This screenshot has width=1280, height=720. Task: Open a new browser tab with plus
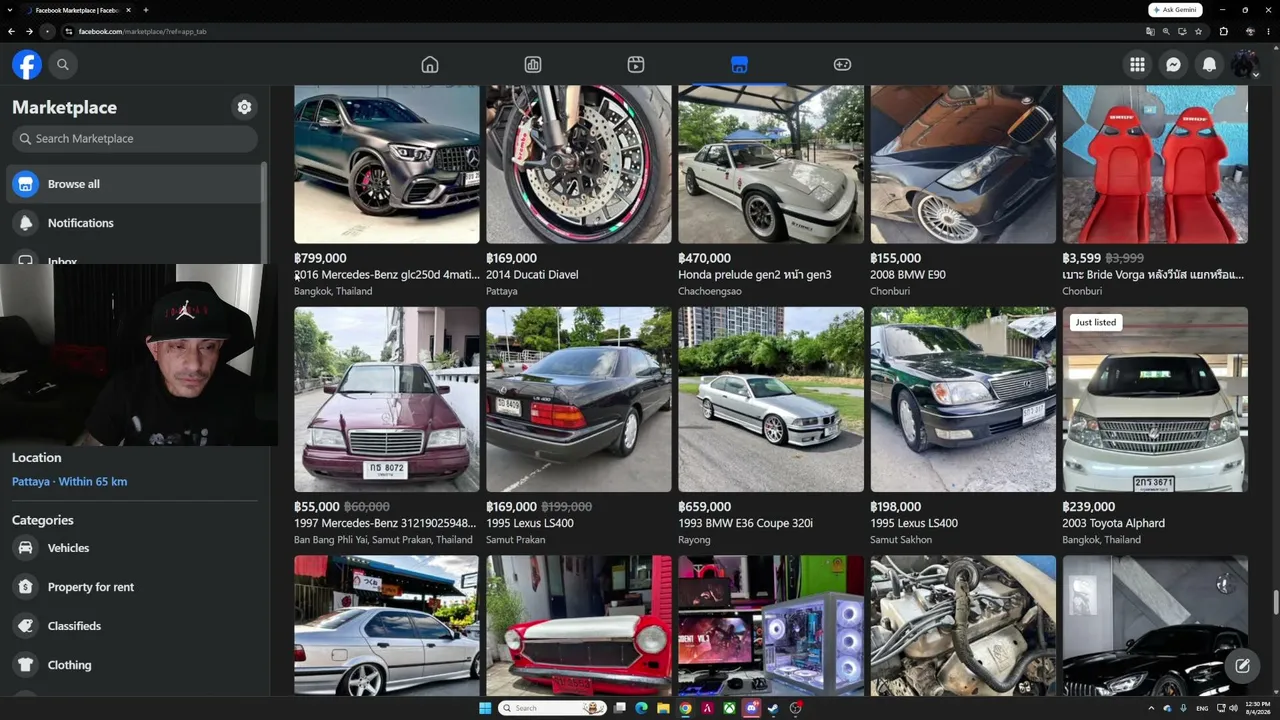coord(146,10)
